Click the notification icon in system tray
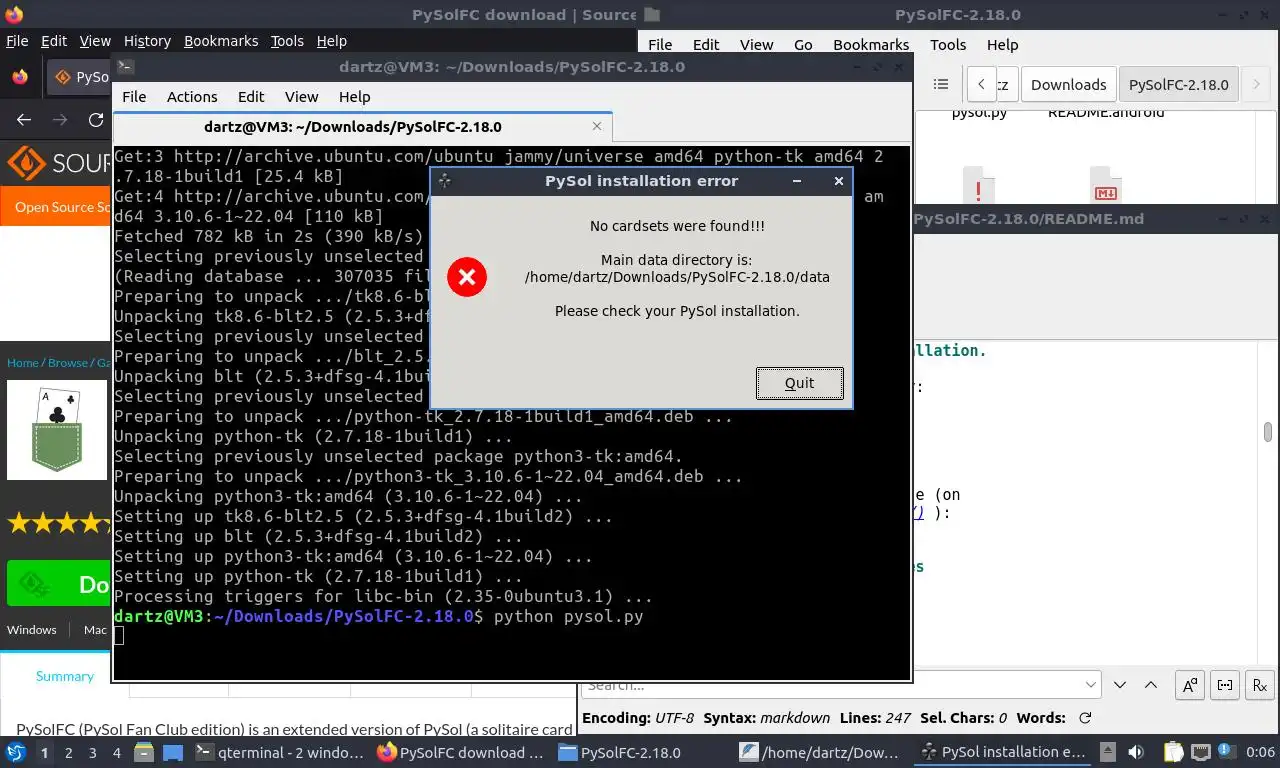1280x768 pixels. point(1226,752)
